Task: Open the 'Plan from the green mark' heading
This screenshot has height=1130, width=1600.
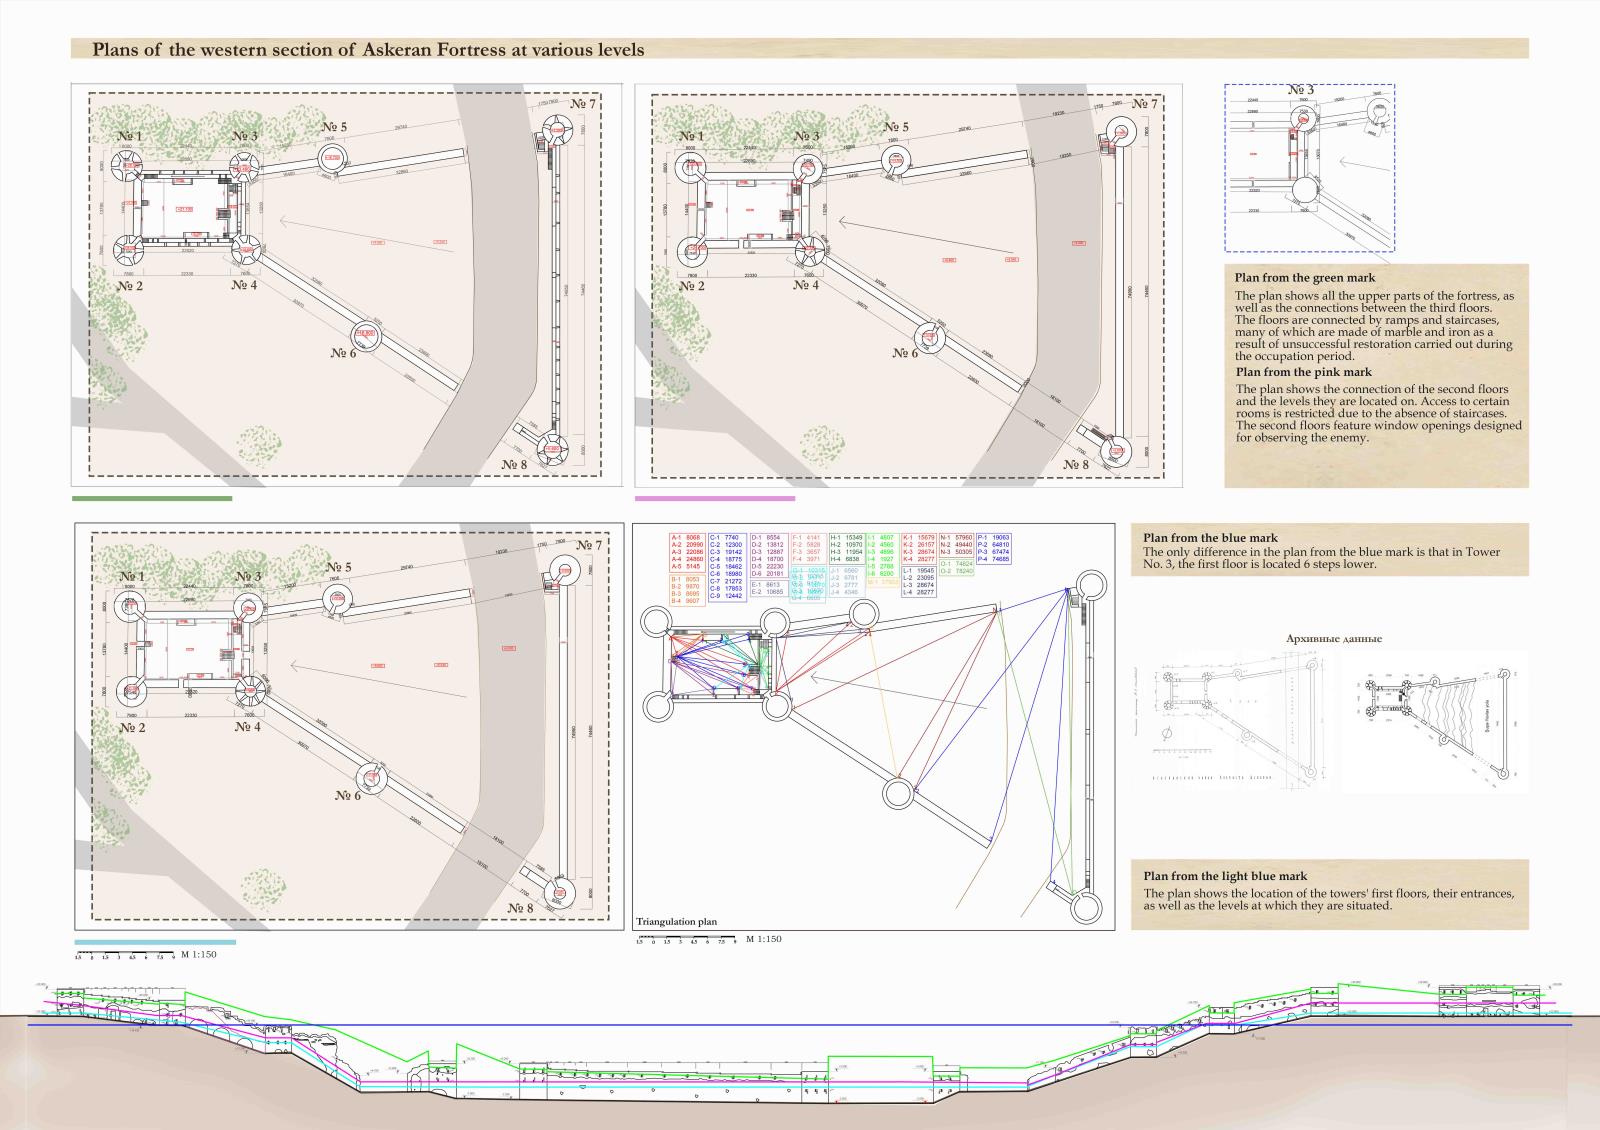Action: pyautogui.click(x=1304, y=278)
